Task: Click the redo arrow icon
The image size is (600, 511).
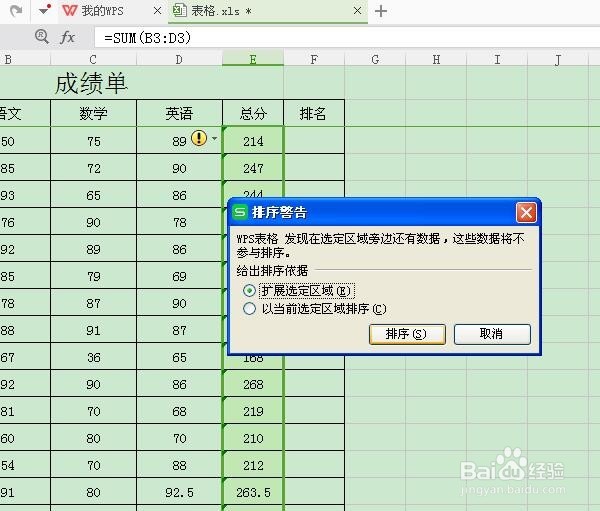Action: pyautogui.click(x=16, y=11)
